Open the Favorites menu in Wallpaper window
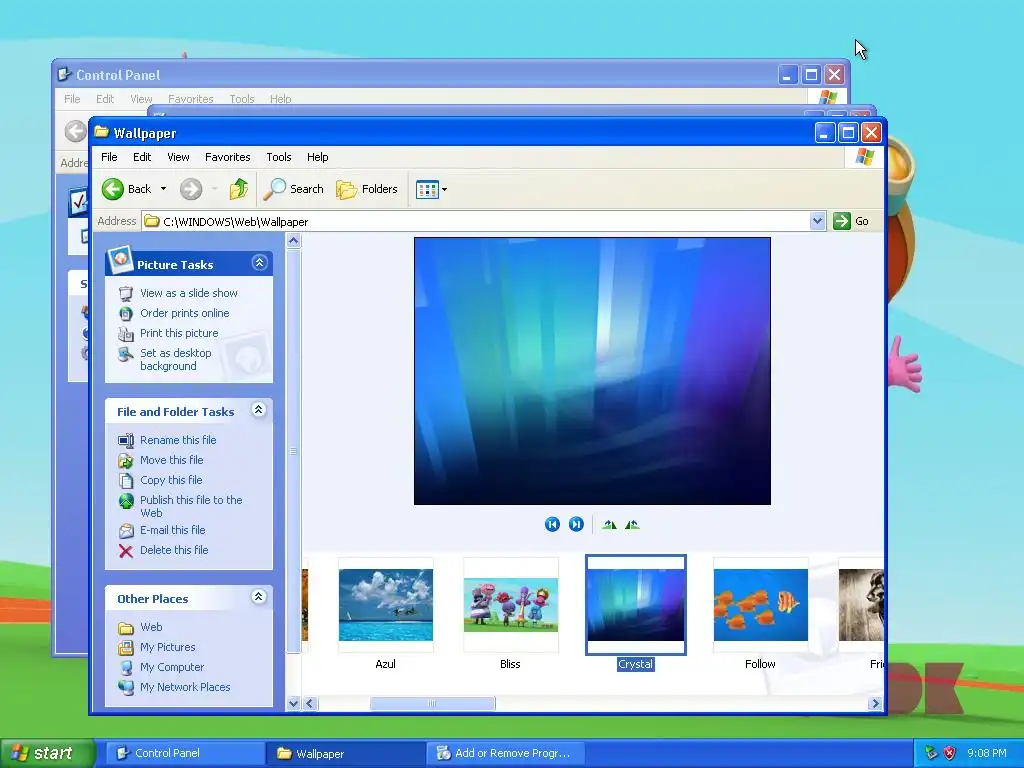The width and height of the screenshot is (1024, 768). click(227, 157)
